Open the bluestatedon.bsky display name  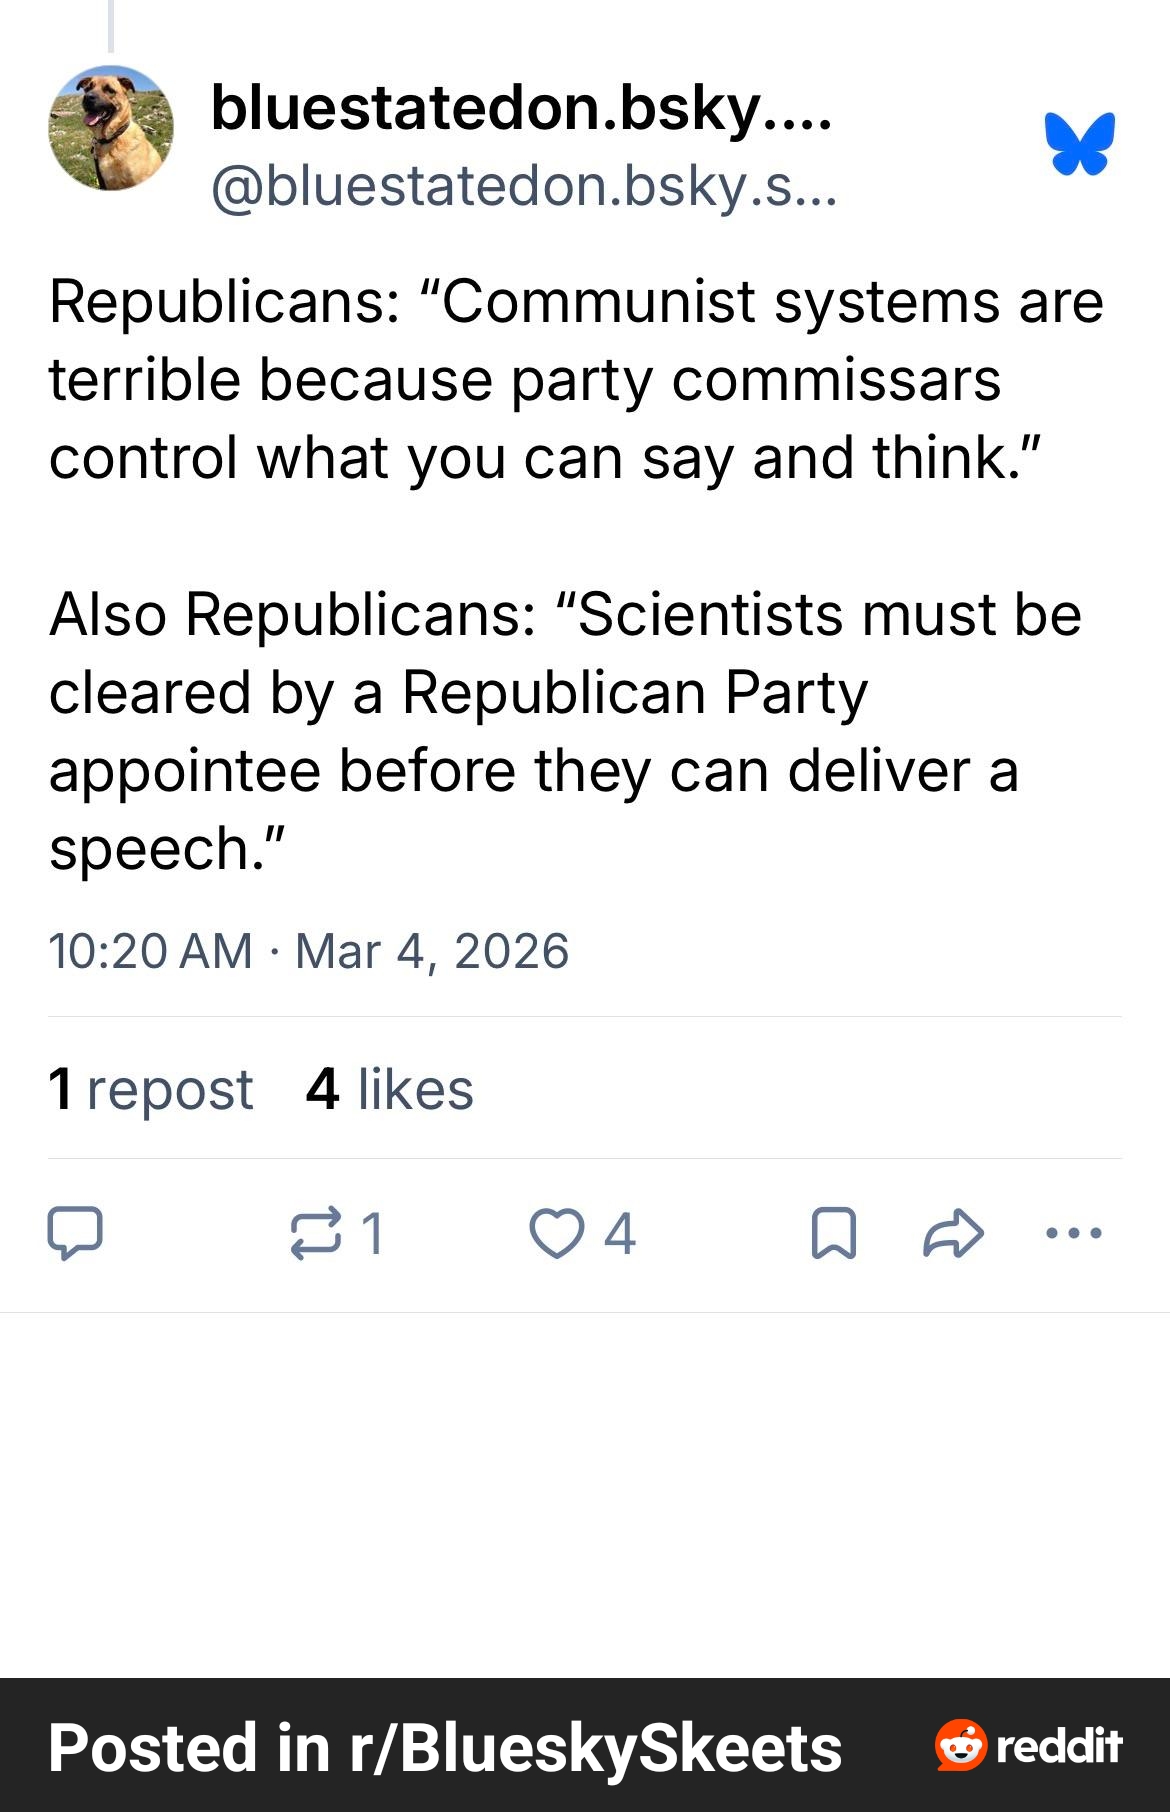(x=521, y=107)
